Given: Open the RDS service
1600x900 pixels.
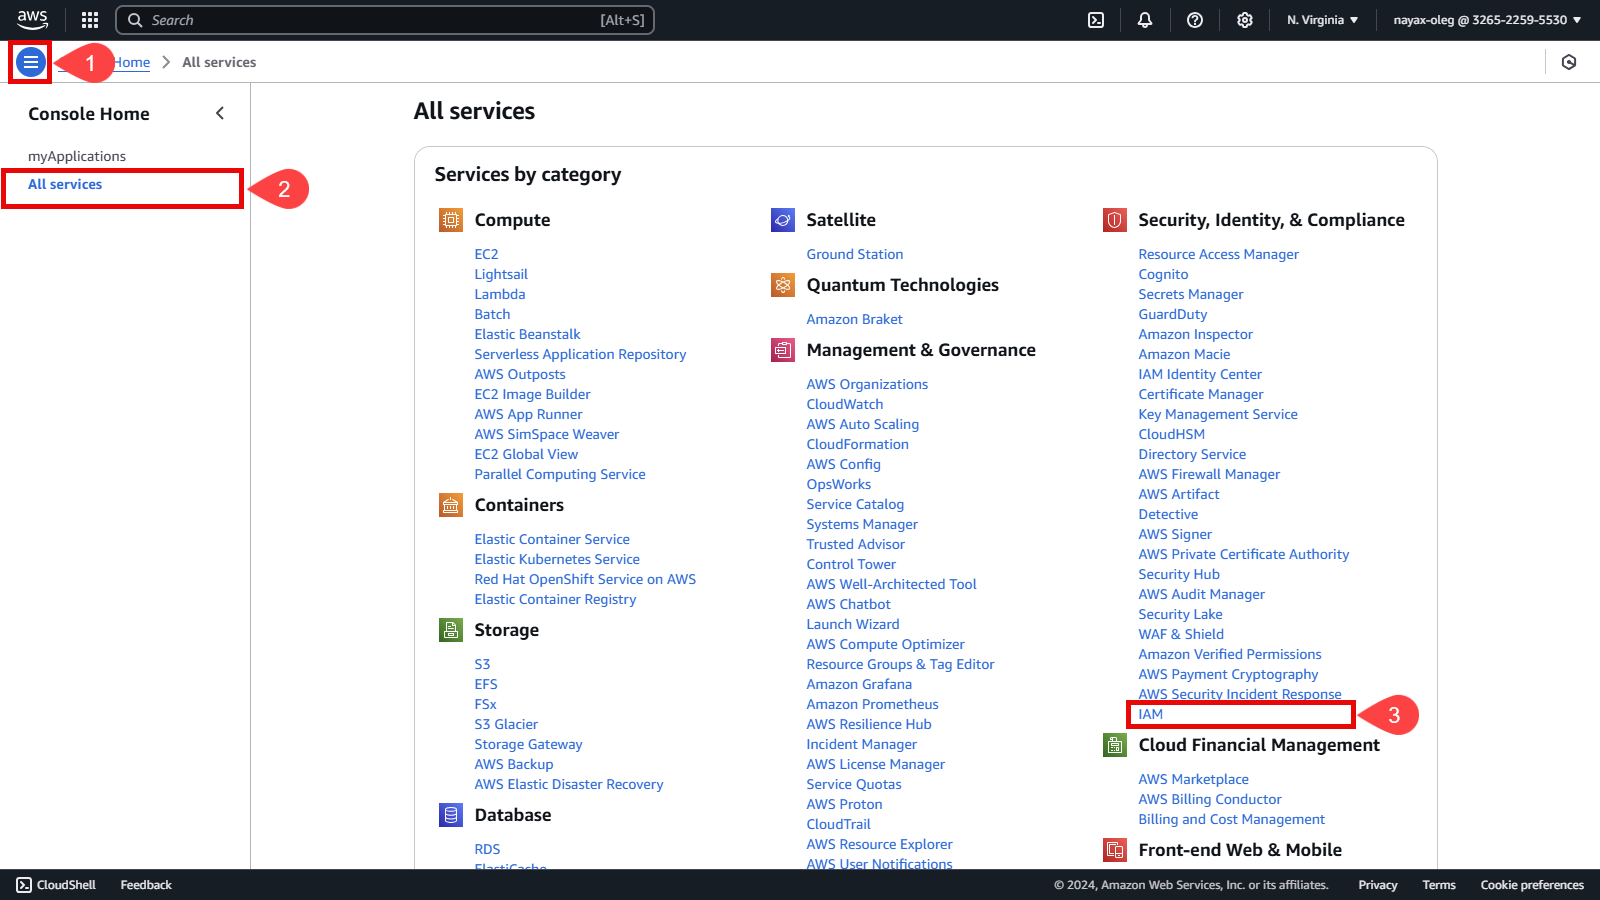Looking at the screenshot, I should [487, 849].
